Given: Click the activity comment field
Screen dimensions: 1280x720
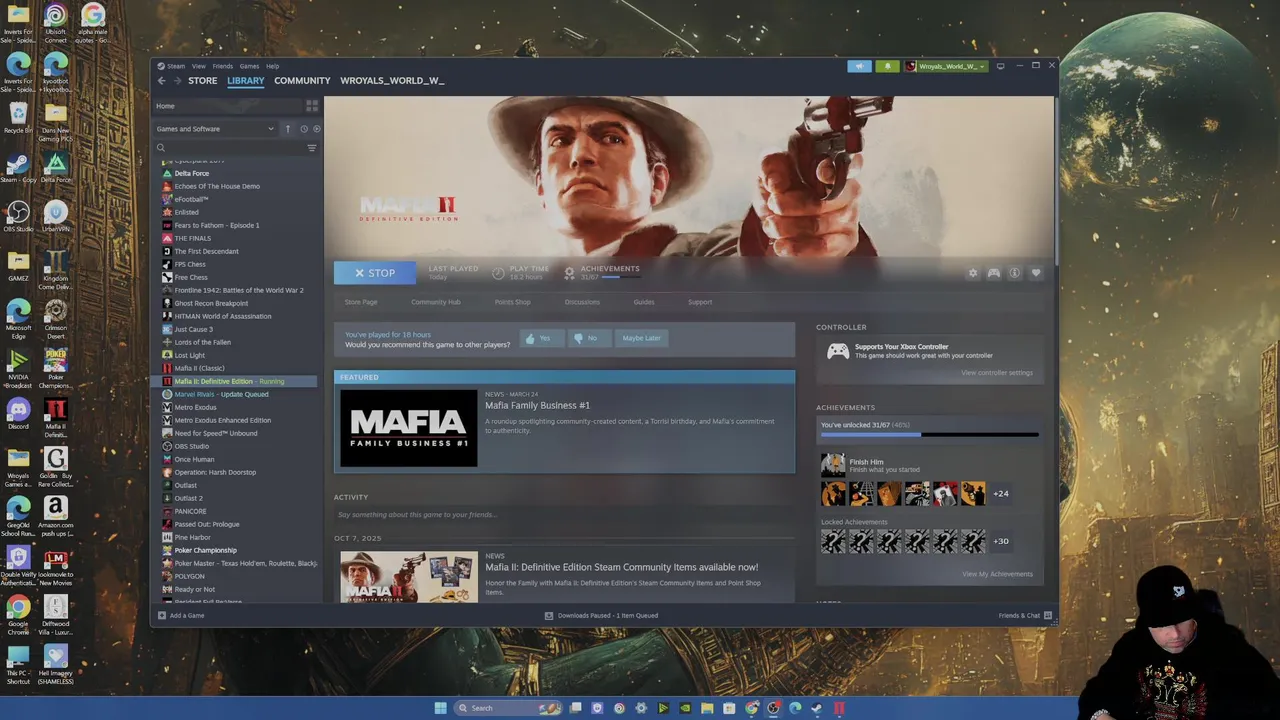Looking at the screenshot, I should (564, 515).
